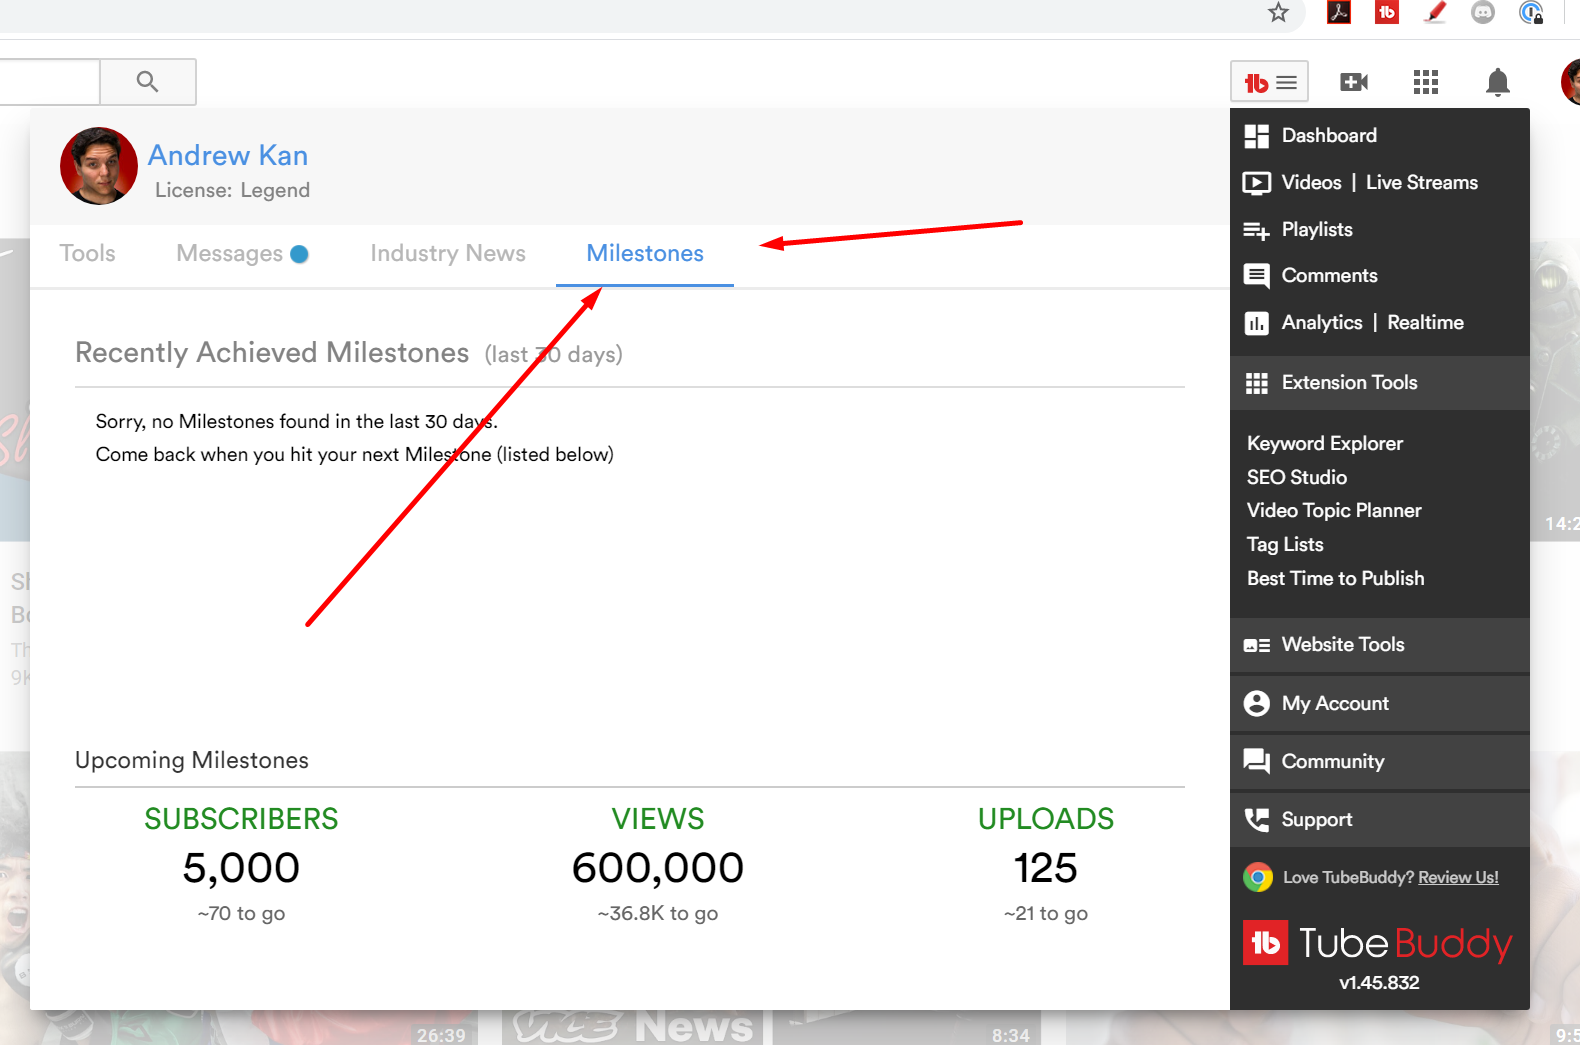
Task: Select the Tools tab
Action: pos(87,254)
